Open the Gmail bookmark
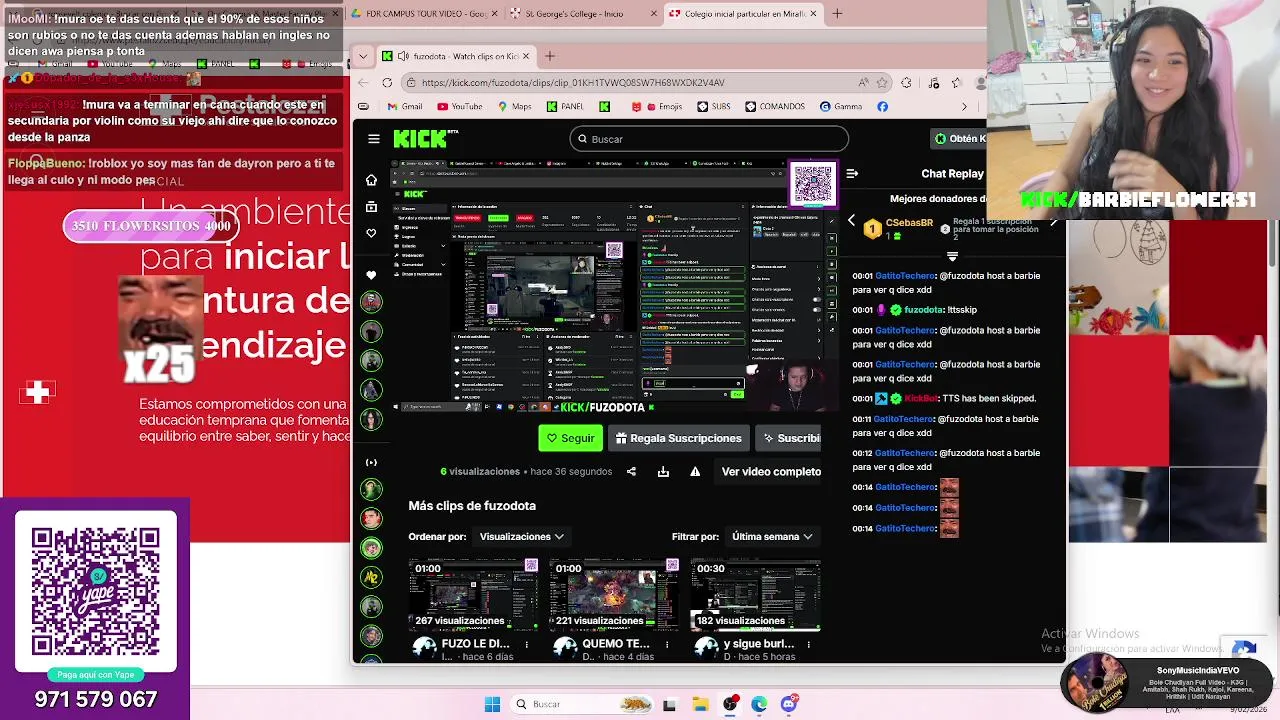1280x720 pixels. (405, 106)
